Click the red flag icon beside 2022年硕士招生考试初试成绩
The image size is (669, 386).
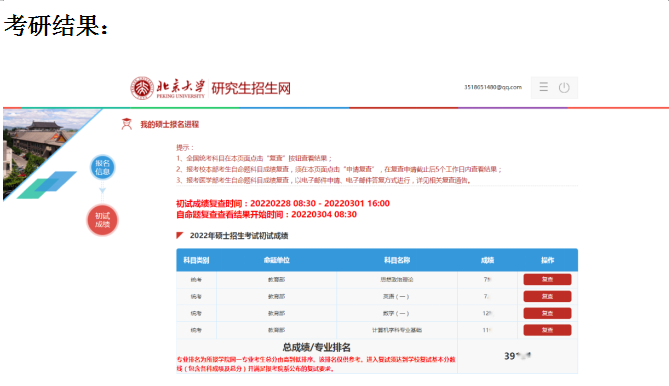coord(180,235)
